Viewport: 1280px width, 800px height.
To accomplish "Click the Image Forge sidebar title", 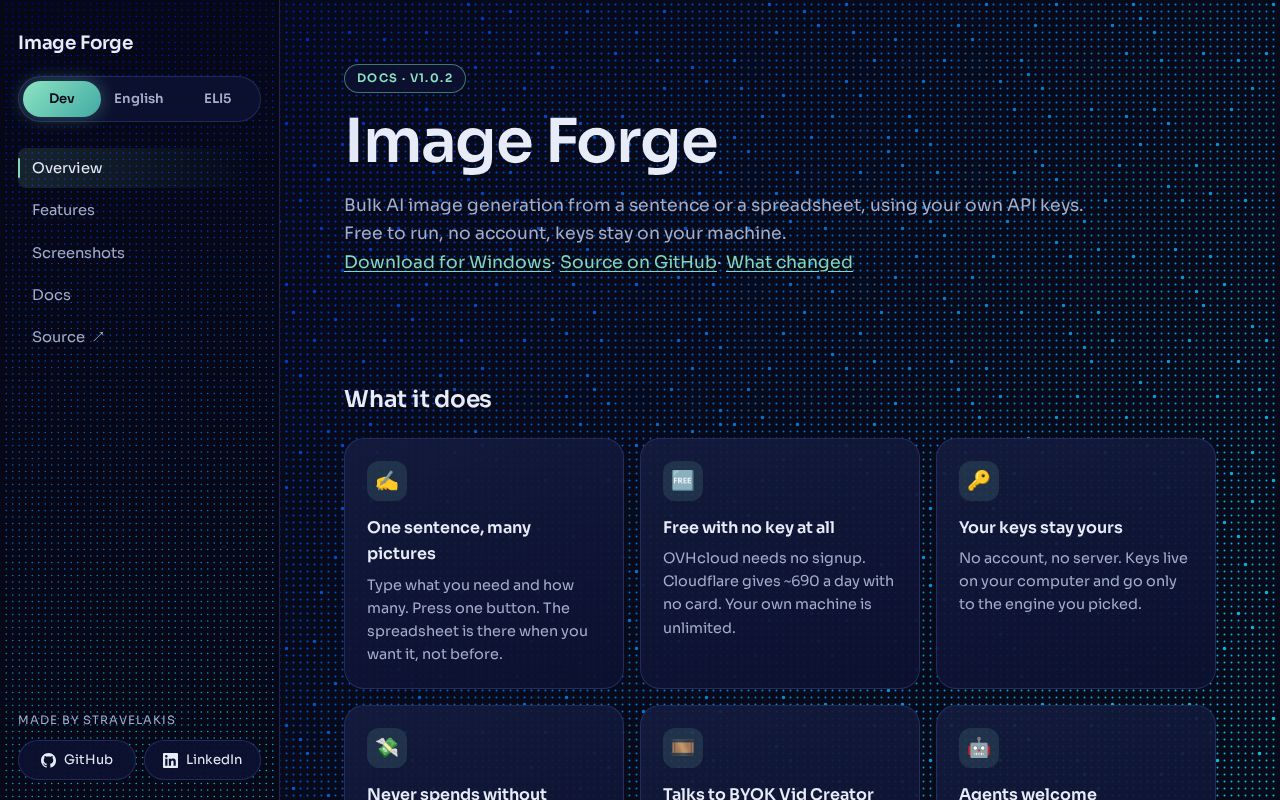I will (x=76, y=43).
